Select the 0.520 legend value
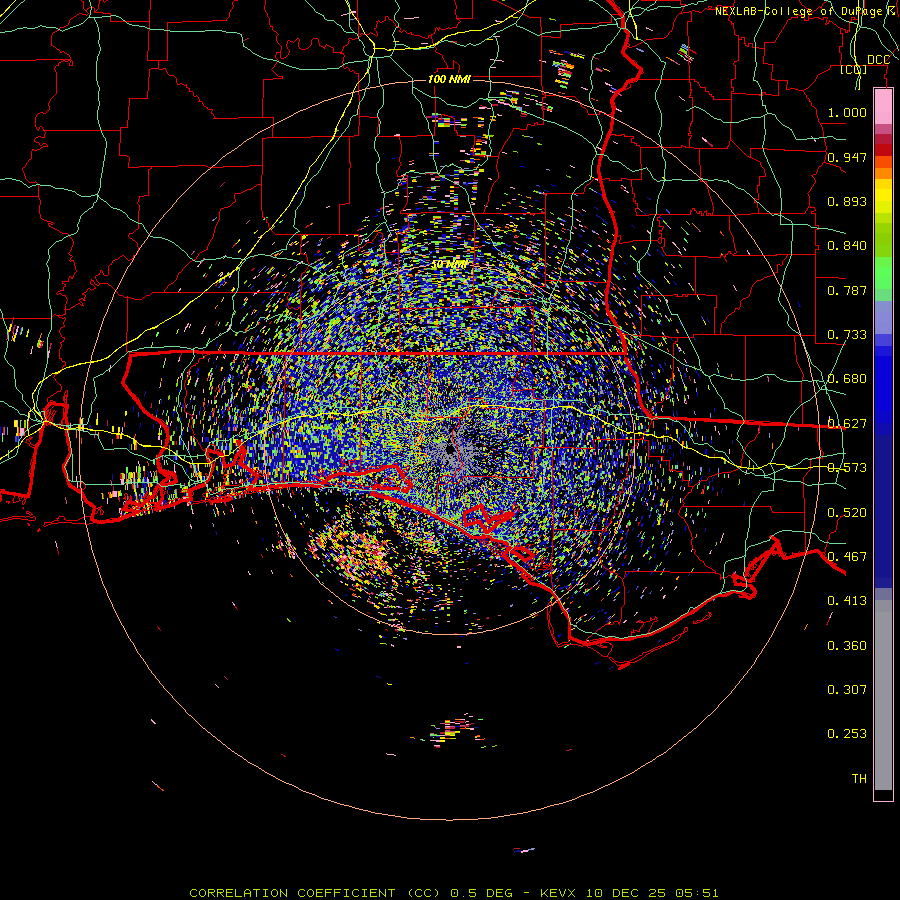 coord(847,513)
